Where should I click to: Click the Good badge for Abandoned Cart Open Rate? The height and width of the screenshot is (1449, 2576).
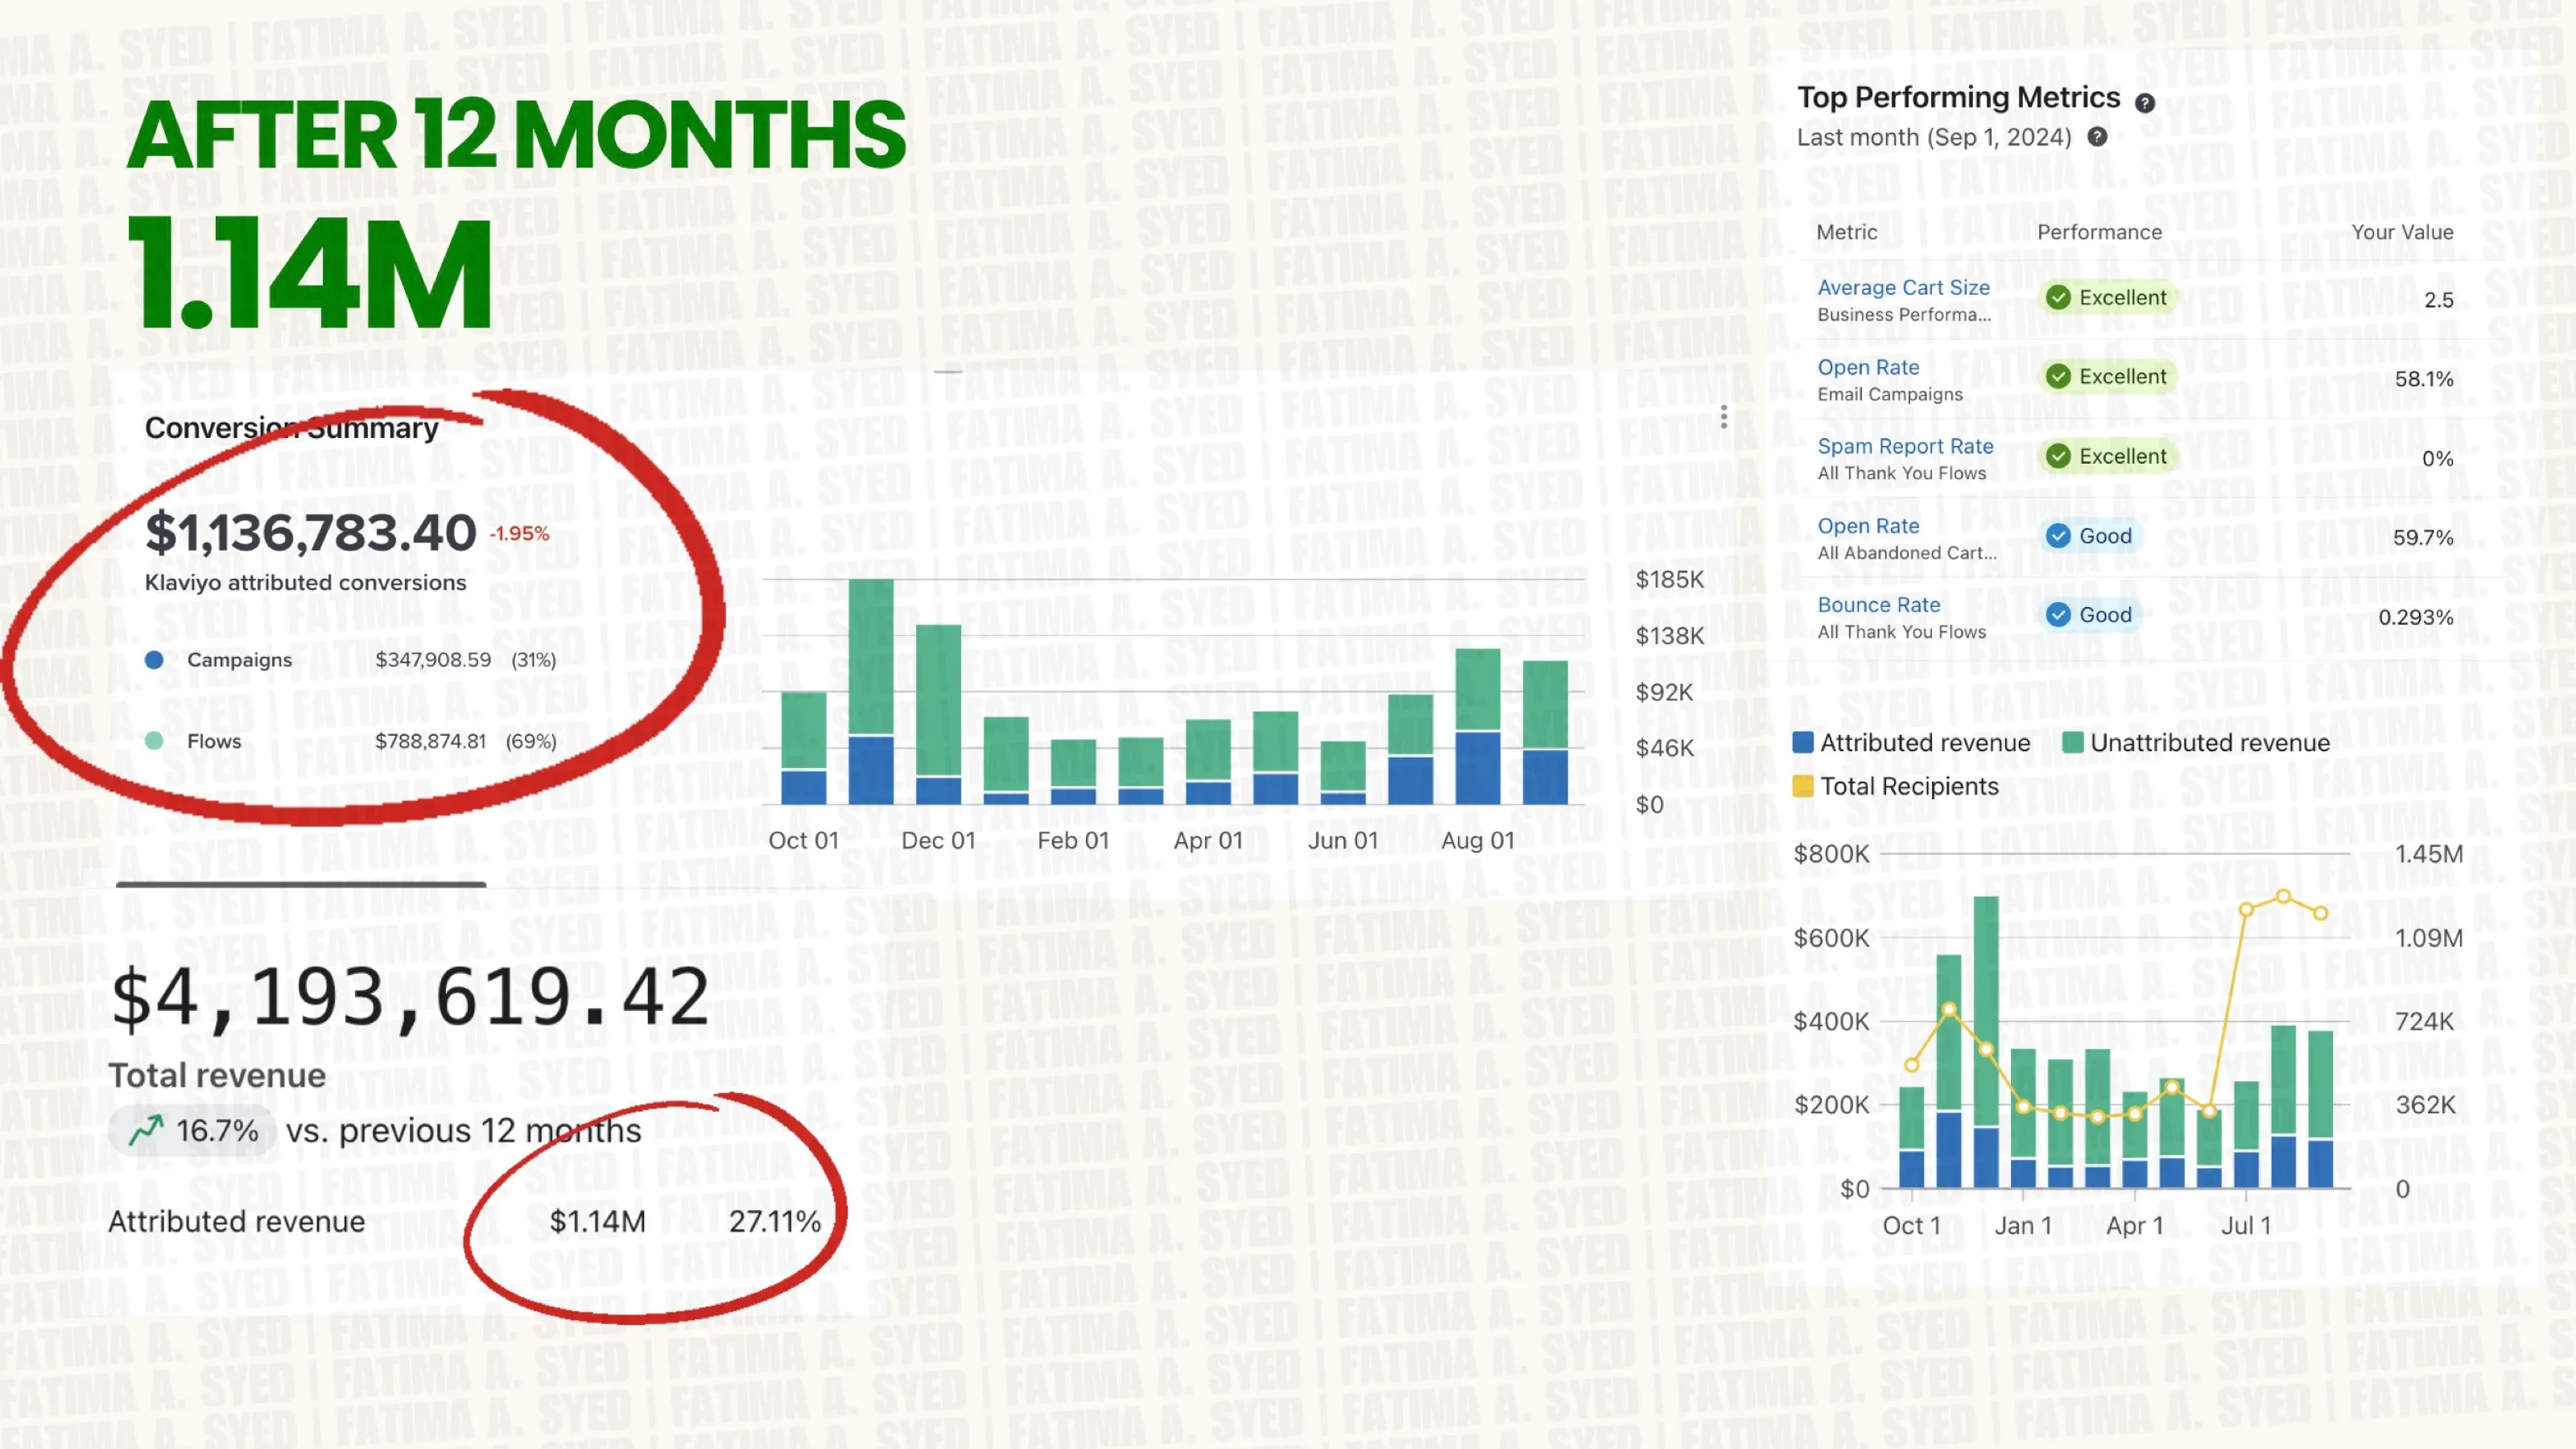pos(2090,536)
